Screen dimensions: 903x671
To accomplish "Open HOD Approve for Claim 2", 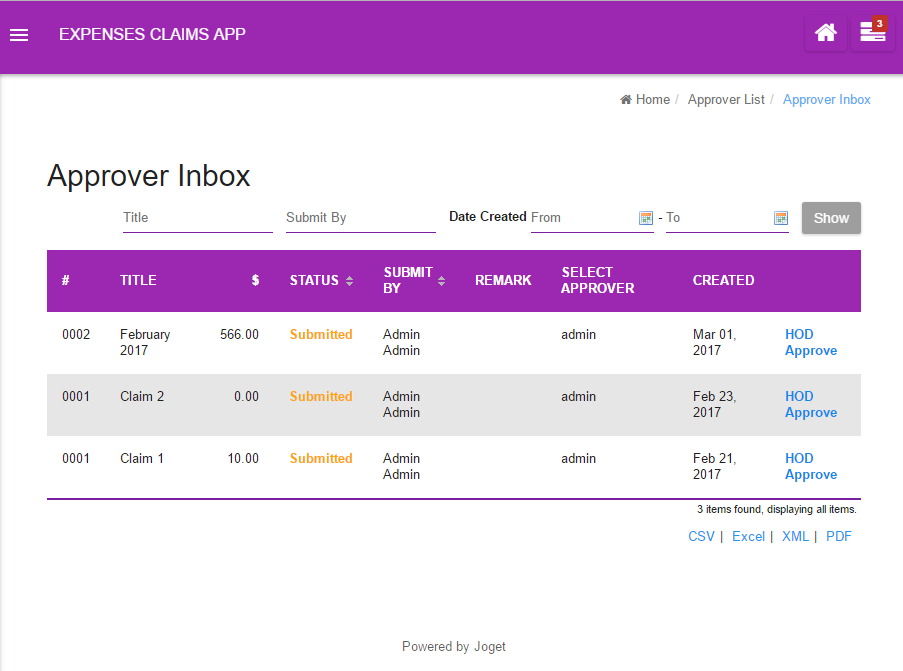I will point(810,405).
